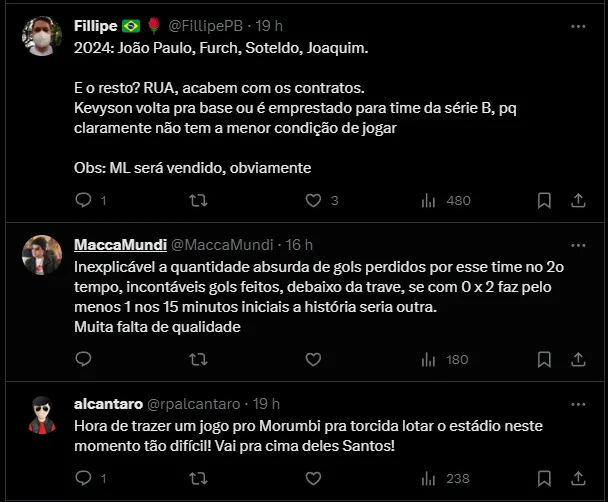Viewport: 608px width, 502px height.
Task: Bookmark Fillipe's tweet
Action: (x=544, y=200)
